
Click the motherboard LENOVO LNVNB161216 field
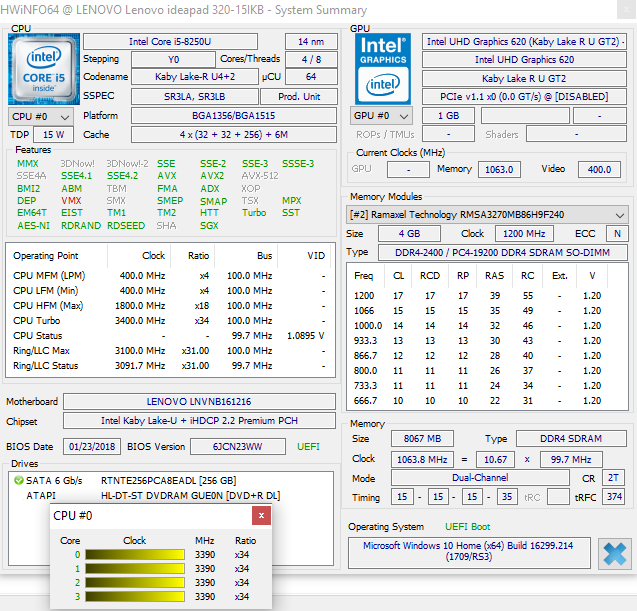pyautogui.click(x=199, y=401)
